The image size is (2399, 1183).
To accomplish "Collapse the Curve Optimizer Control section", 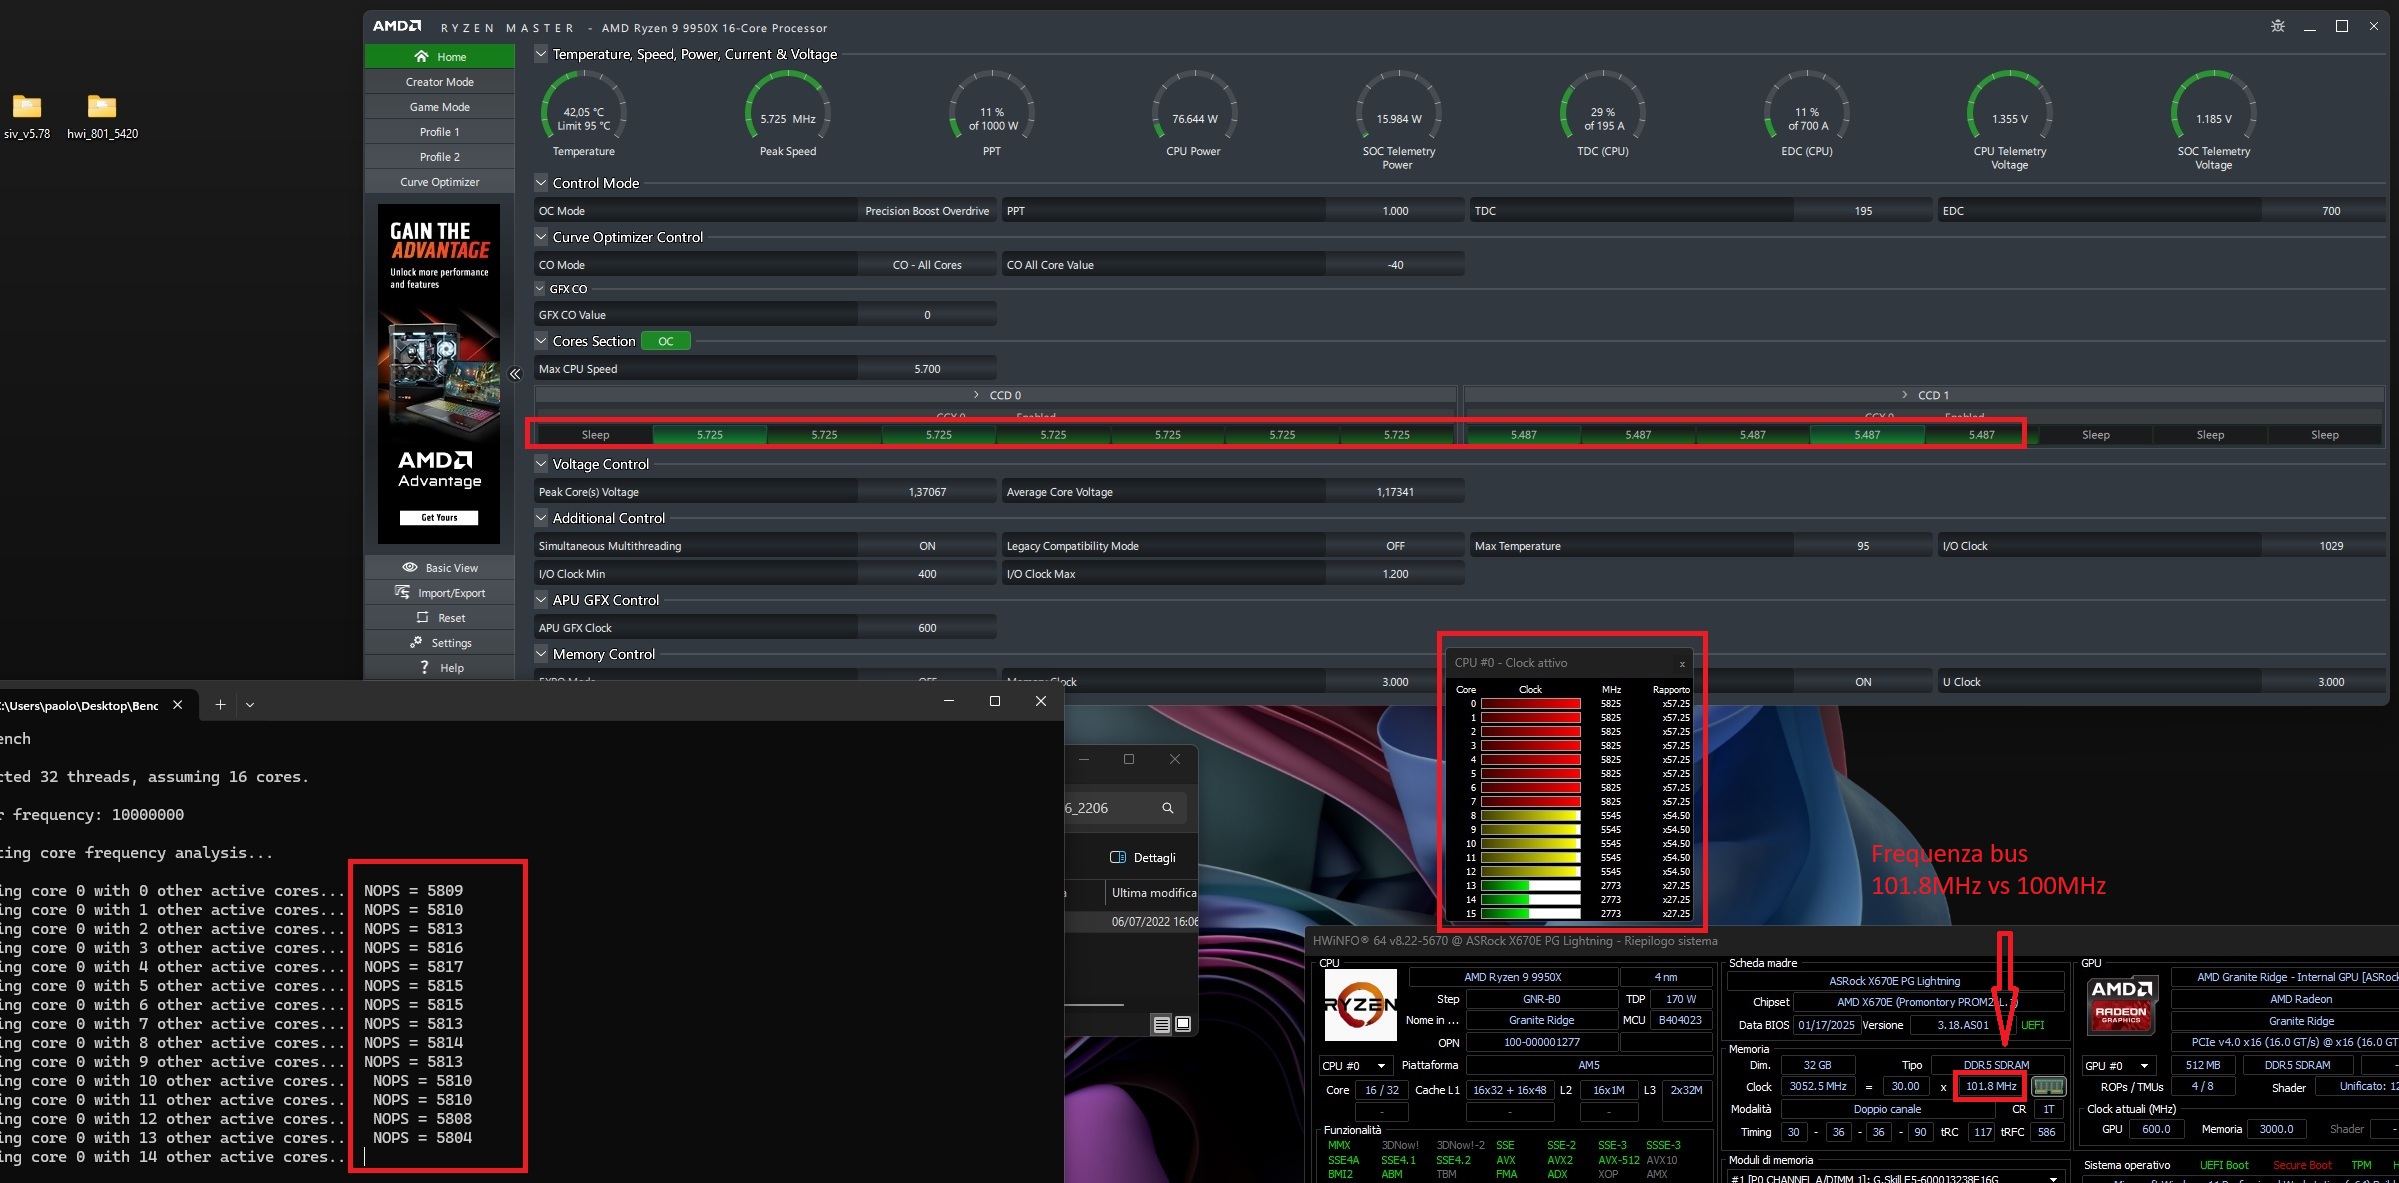I will point(541,237).
